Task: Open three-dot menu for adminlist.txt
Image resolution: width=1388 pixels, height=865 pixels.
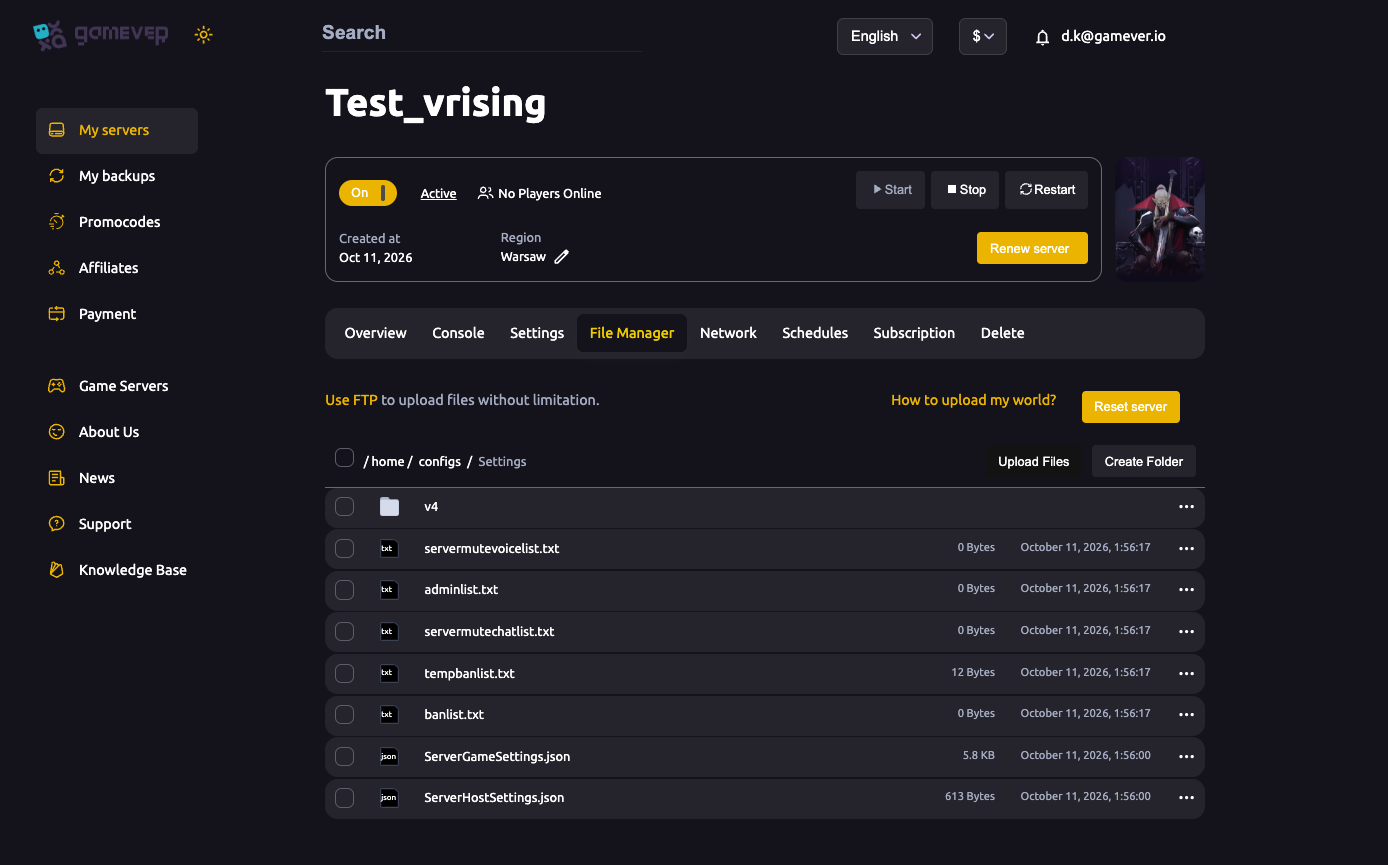Action: pyautogui.click(x=1187, y=590)
